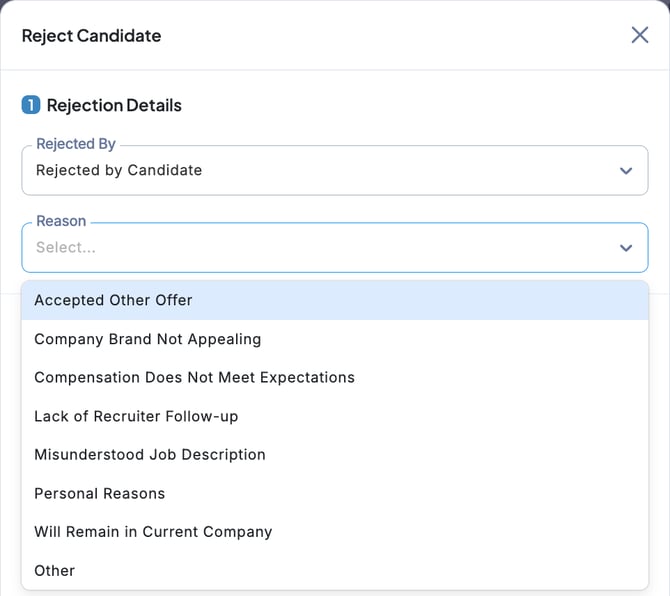Pick "Will Remain in Current Company"
Image resolution: width=670 pixels, height=596 pixels.
coord(153,532)
